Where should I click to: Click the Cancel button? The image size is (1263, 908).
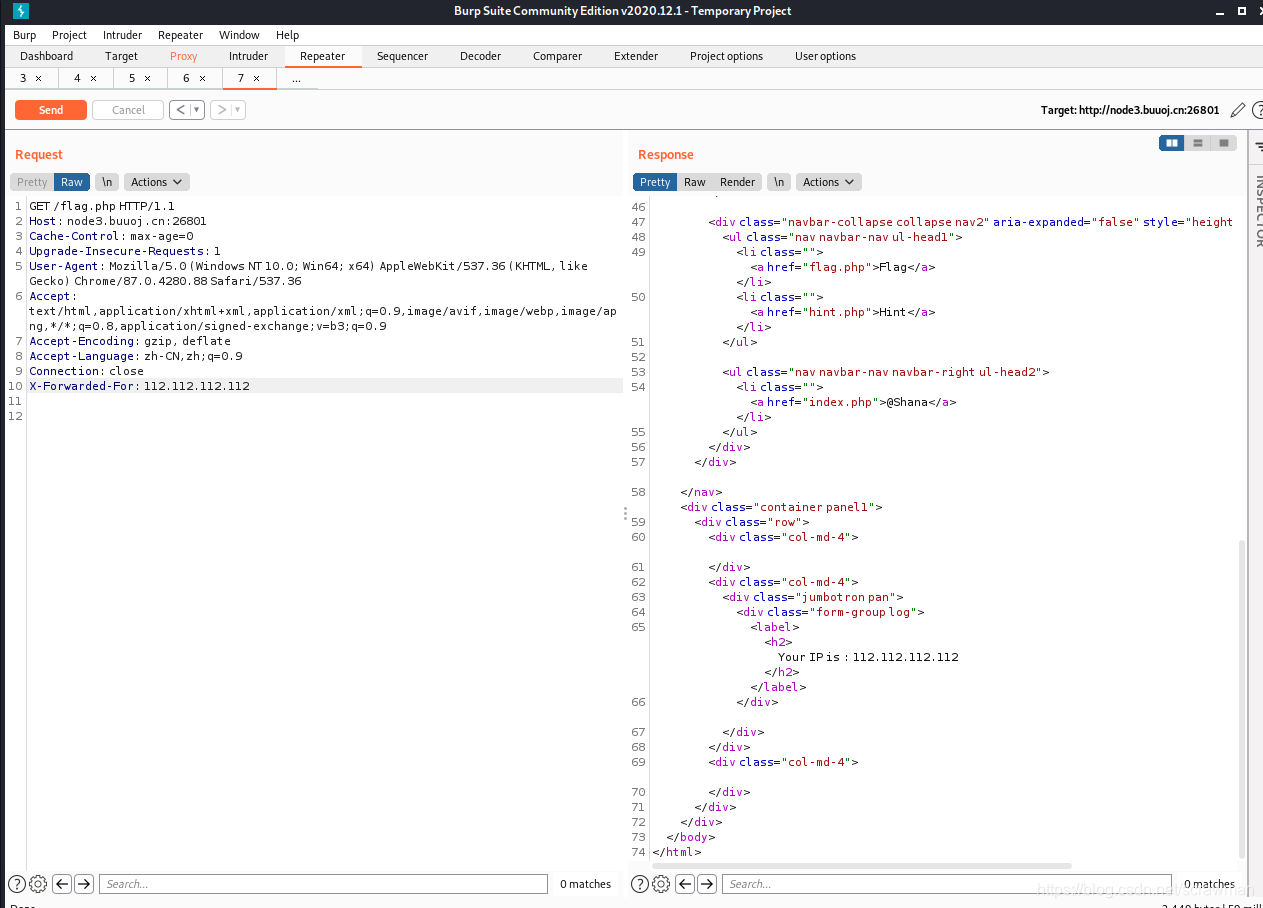128,110
